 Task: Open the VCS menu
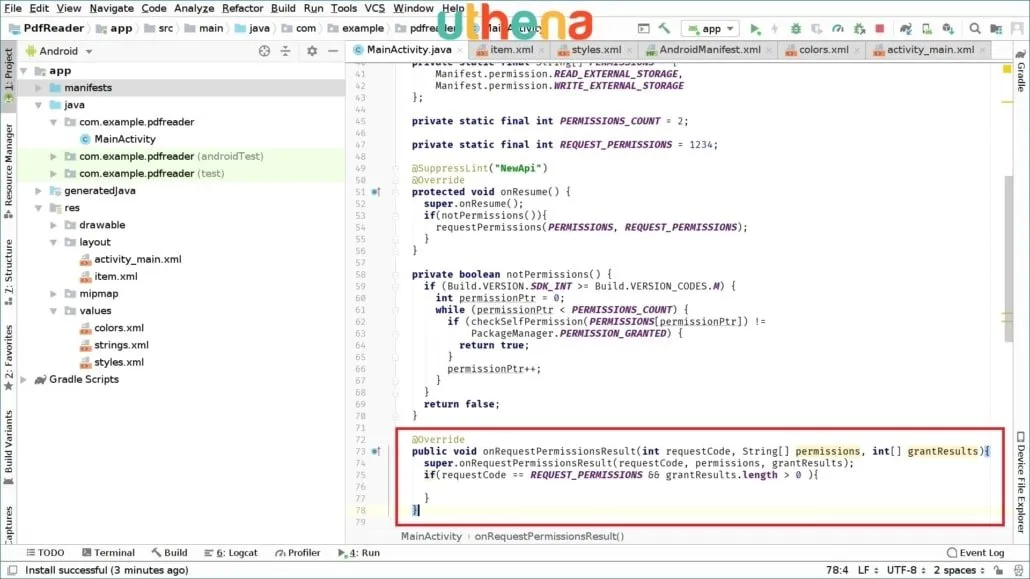click(x=374, y=8)
